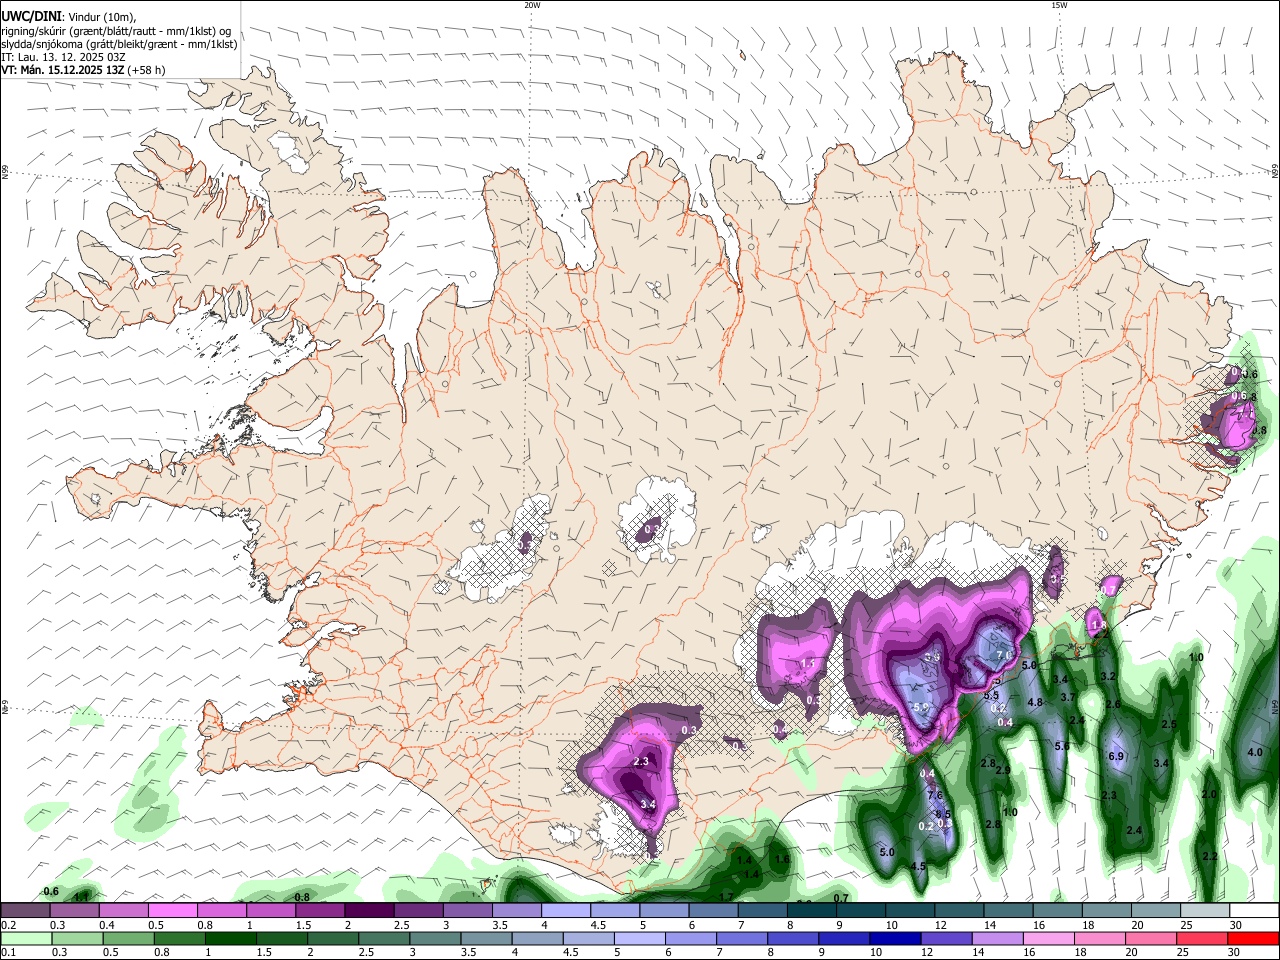Click the 7.0 value in the purple snow area
This screenshot has height=960, width=1280.
1004,655
